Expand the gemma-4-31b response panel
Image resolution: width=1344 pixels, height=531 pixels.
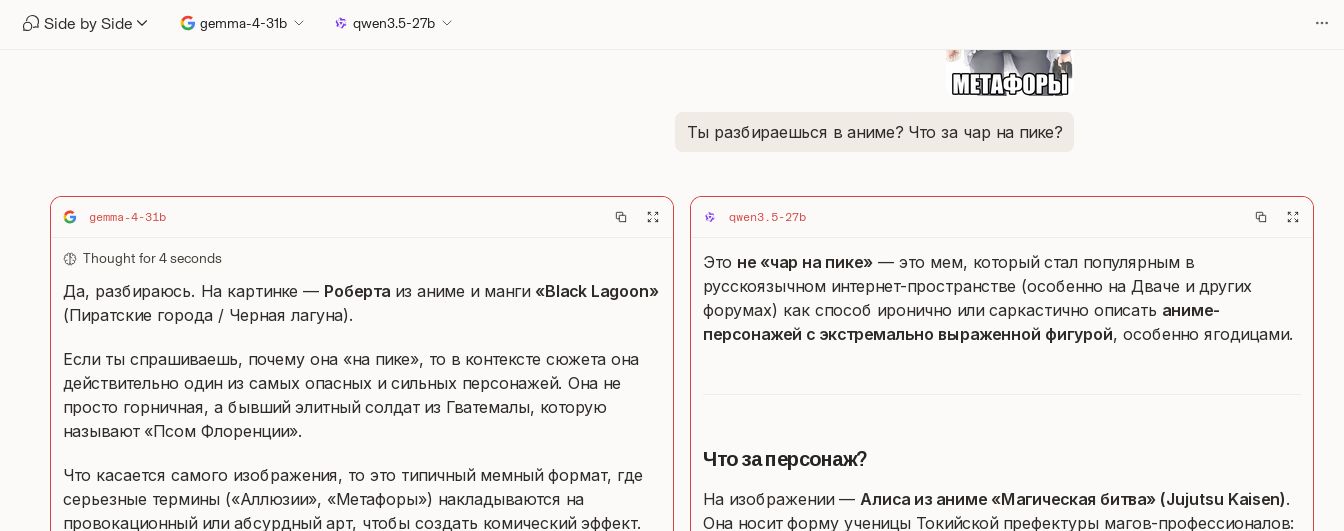[653, 217]
